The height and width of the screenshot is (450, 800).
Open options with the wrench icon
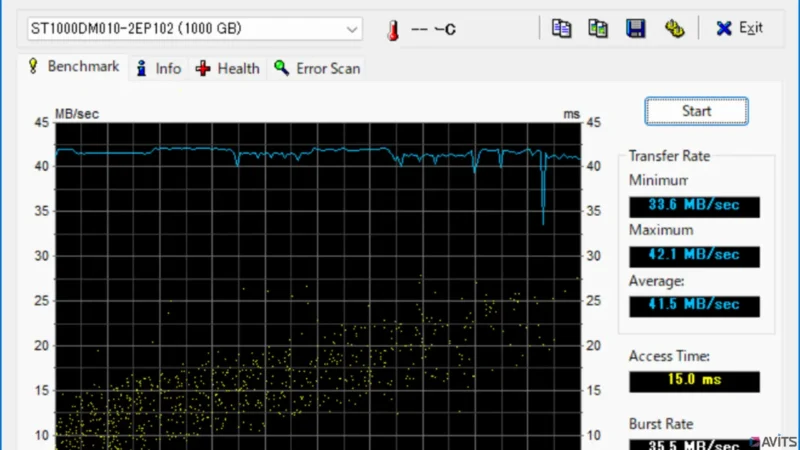pos(674,28)
